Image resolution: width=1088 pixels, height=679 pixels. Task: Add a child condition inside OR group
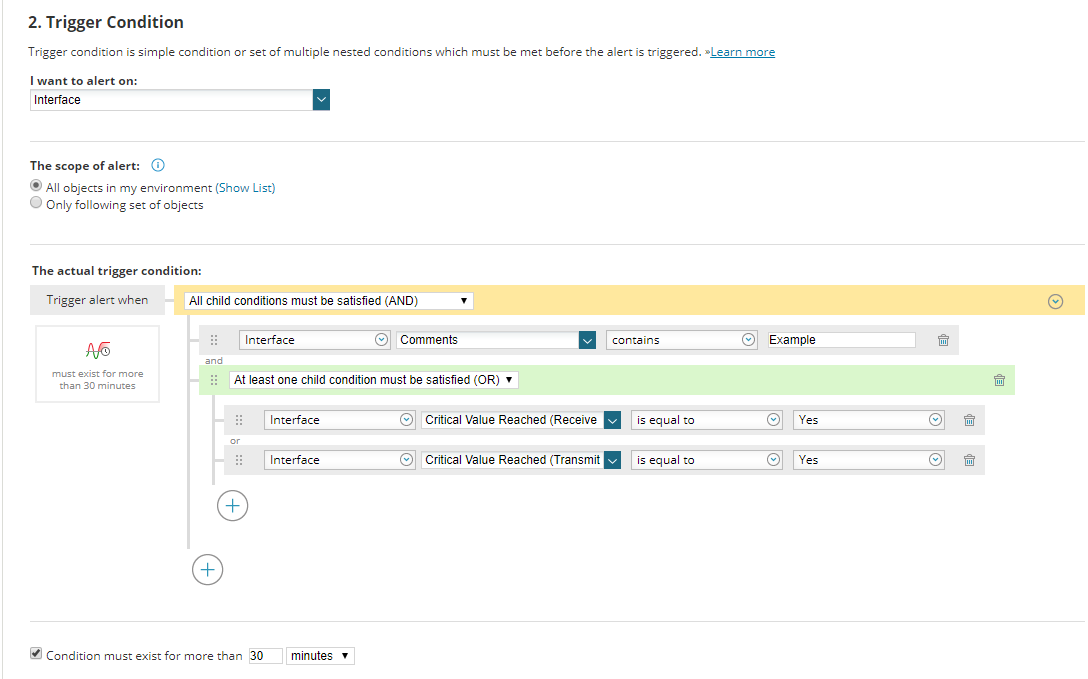click(232, 506)
